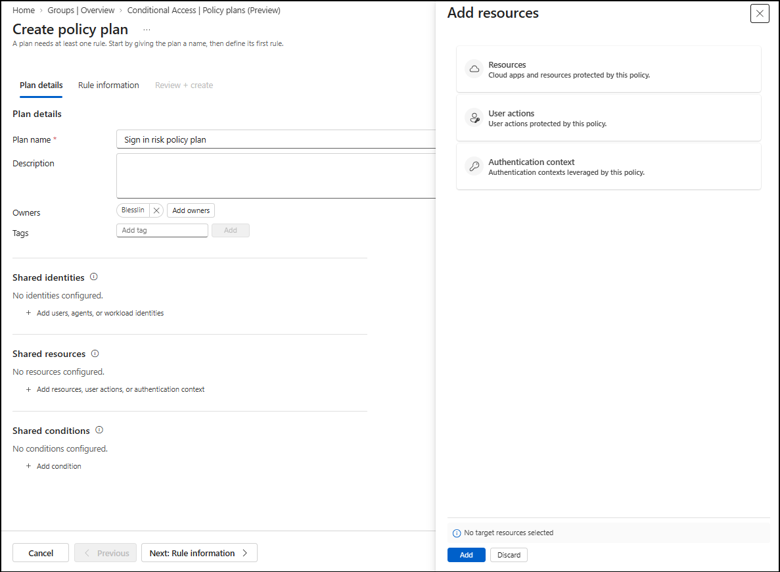
Task: Remove owner Blesslin with the X icon
Action: click(x=156, y=210)
